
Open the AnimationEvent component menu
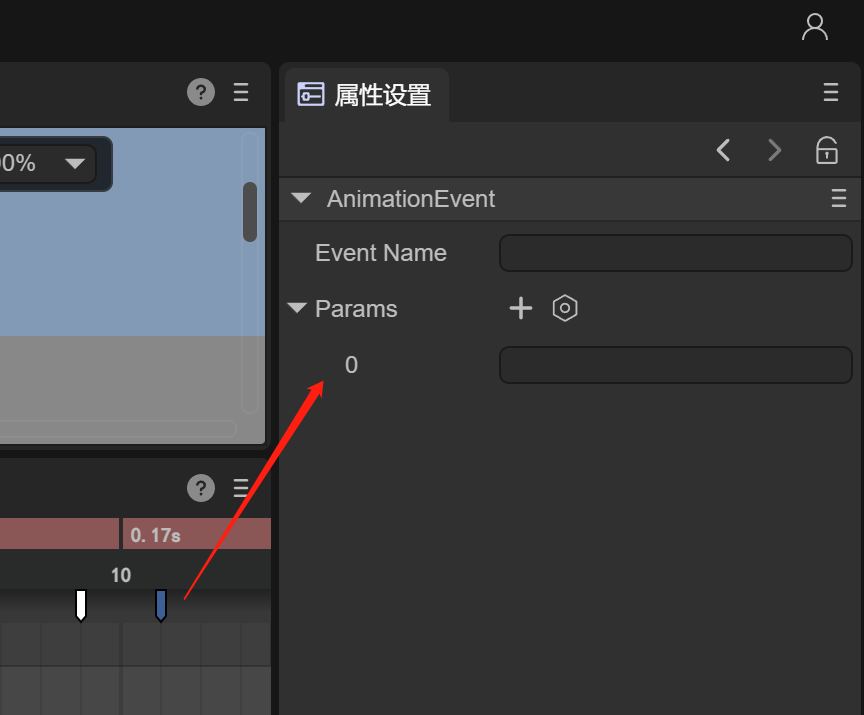pos(839,199)
